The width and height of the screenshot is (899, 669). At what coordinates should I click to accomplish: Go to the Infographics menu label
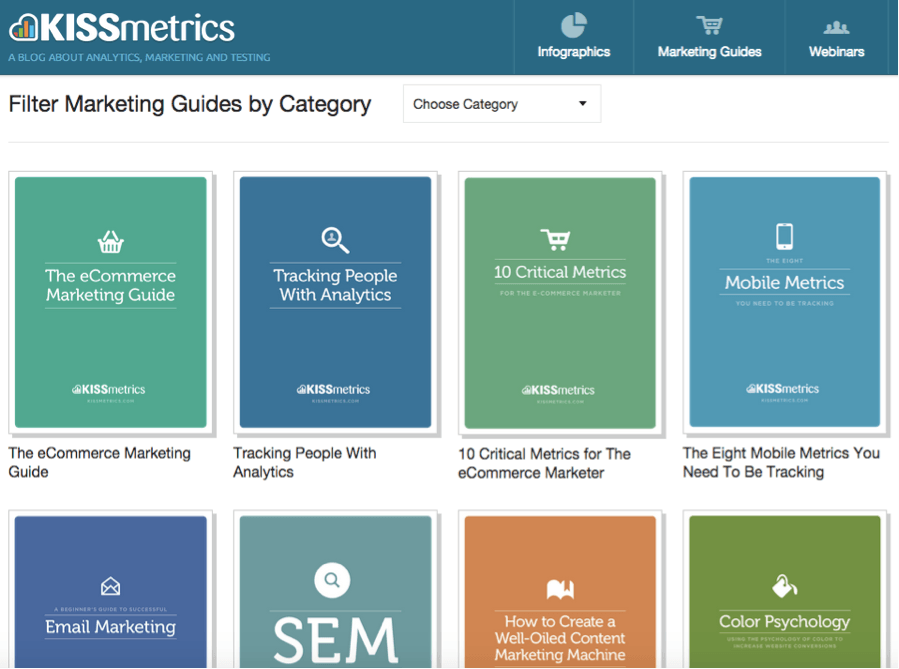(573, 52)
